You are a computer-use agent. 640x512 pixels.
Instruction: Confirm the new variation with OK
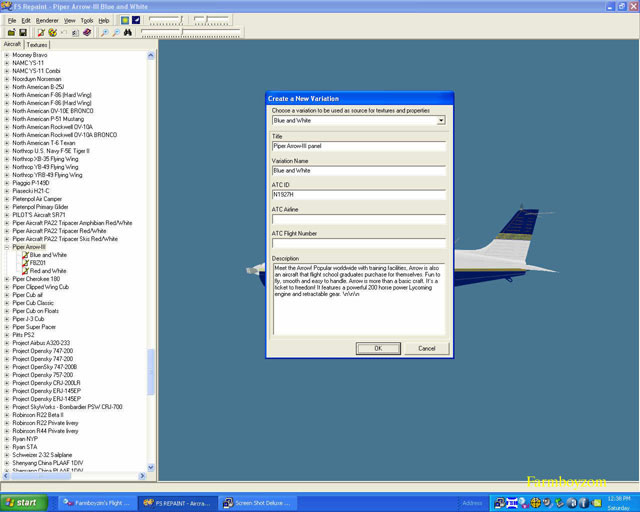(x=378, y=348)
